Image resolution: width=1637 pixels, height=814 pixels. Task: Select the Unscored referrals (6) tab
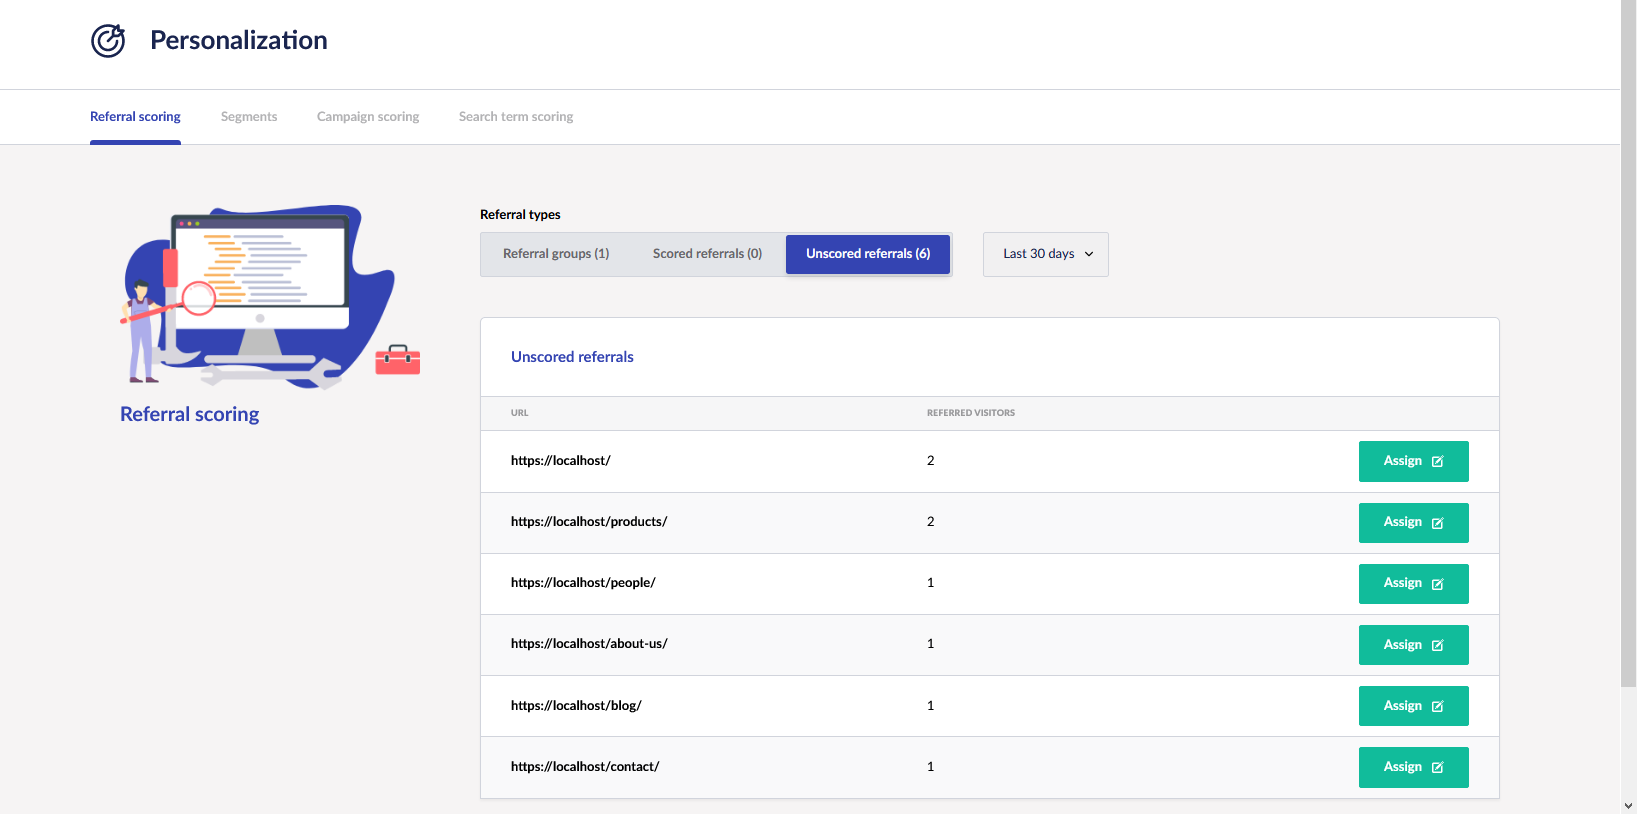[868, 254]
